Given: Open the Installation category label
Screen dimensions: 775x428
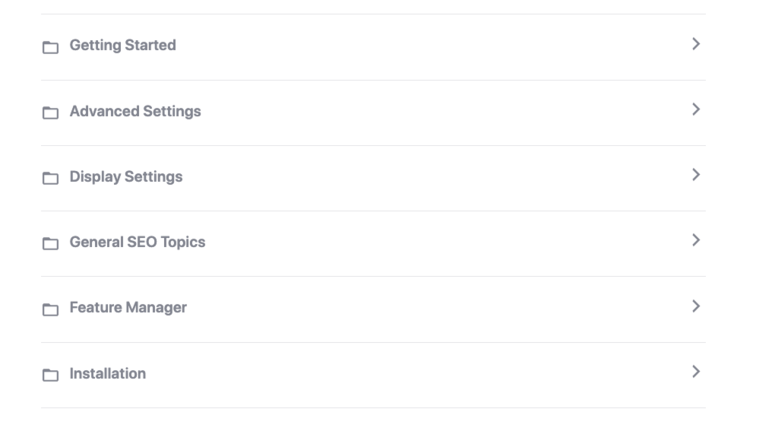Looking at the screenshot, I should pyautogui.click(x=108, y=374).
